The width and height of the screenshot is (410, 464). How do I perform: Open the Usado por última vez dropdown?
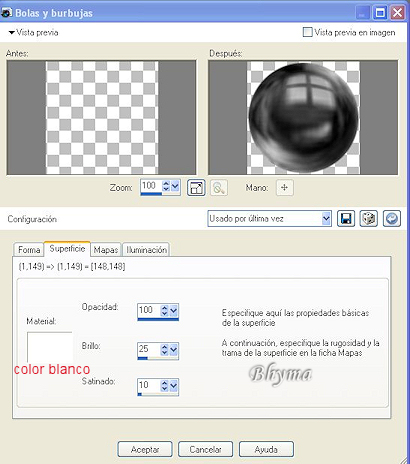tap(326, 219)
